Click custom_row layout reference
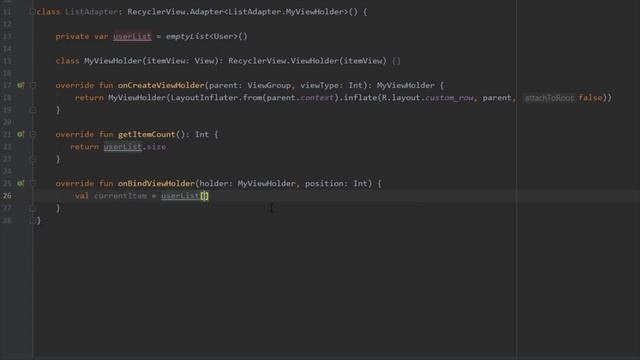640x360 pixels. click(x=449, y=98)
